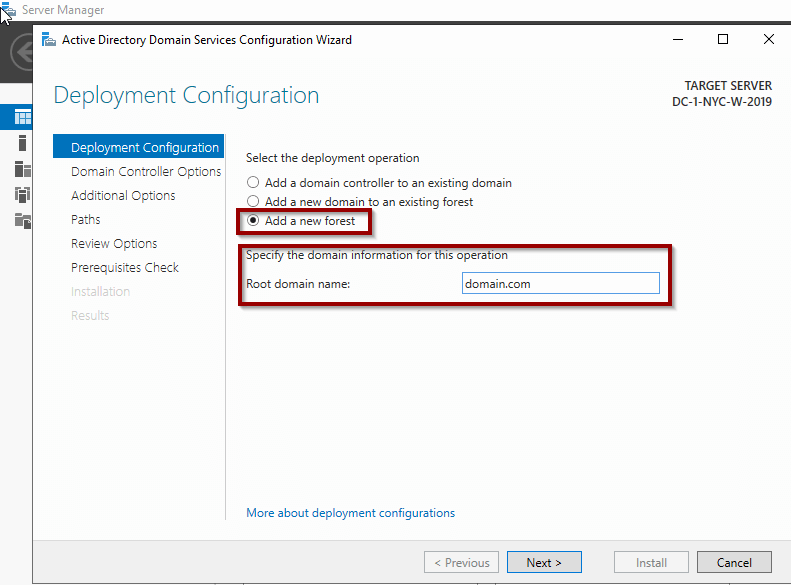The image size is (791, 585).
Task: Open the Deployment Configuration wizard step
Action: [x=138, y=147]
